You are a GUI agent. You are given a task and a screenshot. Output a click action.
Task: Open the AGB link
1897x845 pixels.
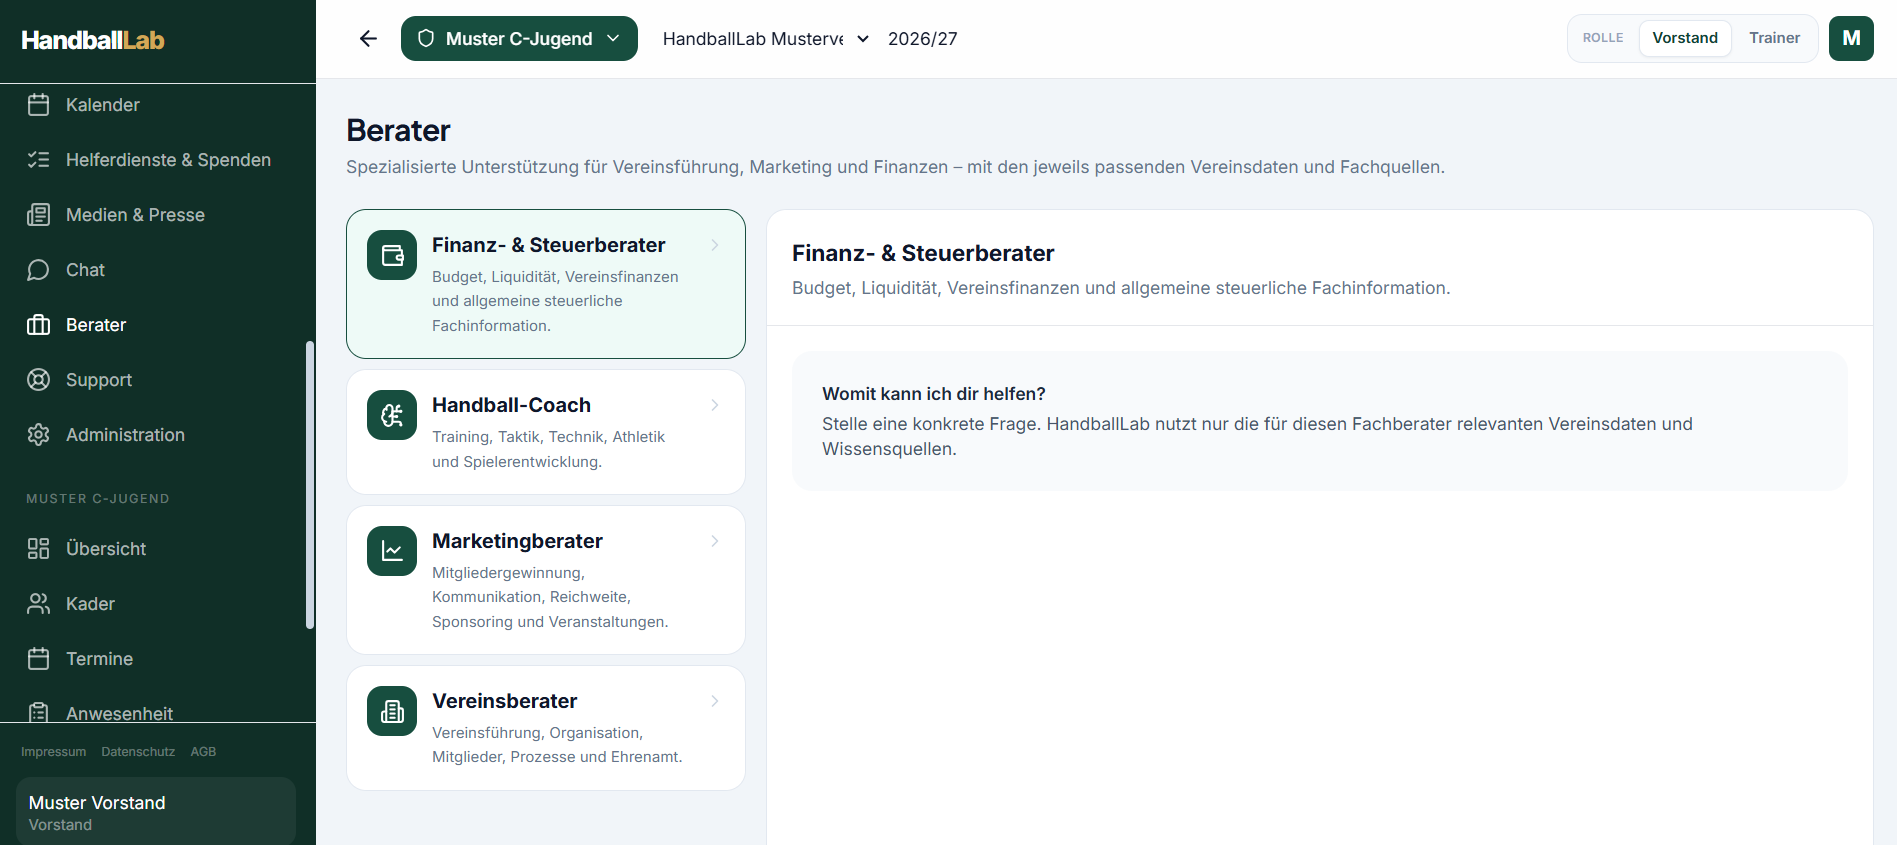[x=203, y=752]
